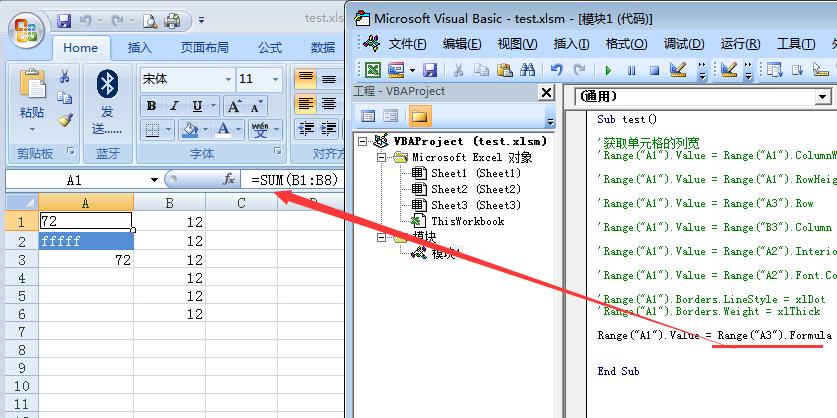This screenshot has height=418, width=837.
Task: Open the (通用) object dropdown in code window
Action: (822, 97)
